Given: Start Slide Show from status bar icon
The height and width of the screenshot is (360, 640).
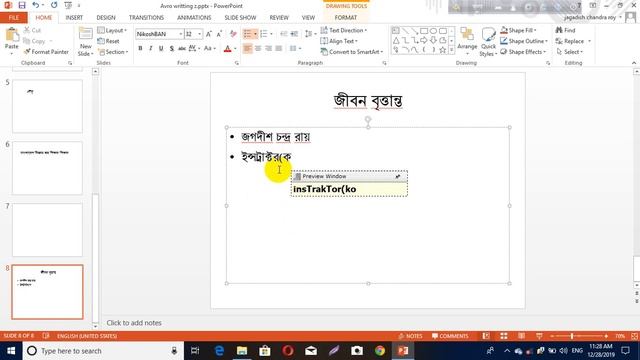Looking at the screenshot, I should pos(539,336).
